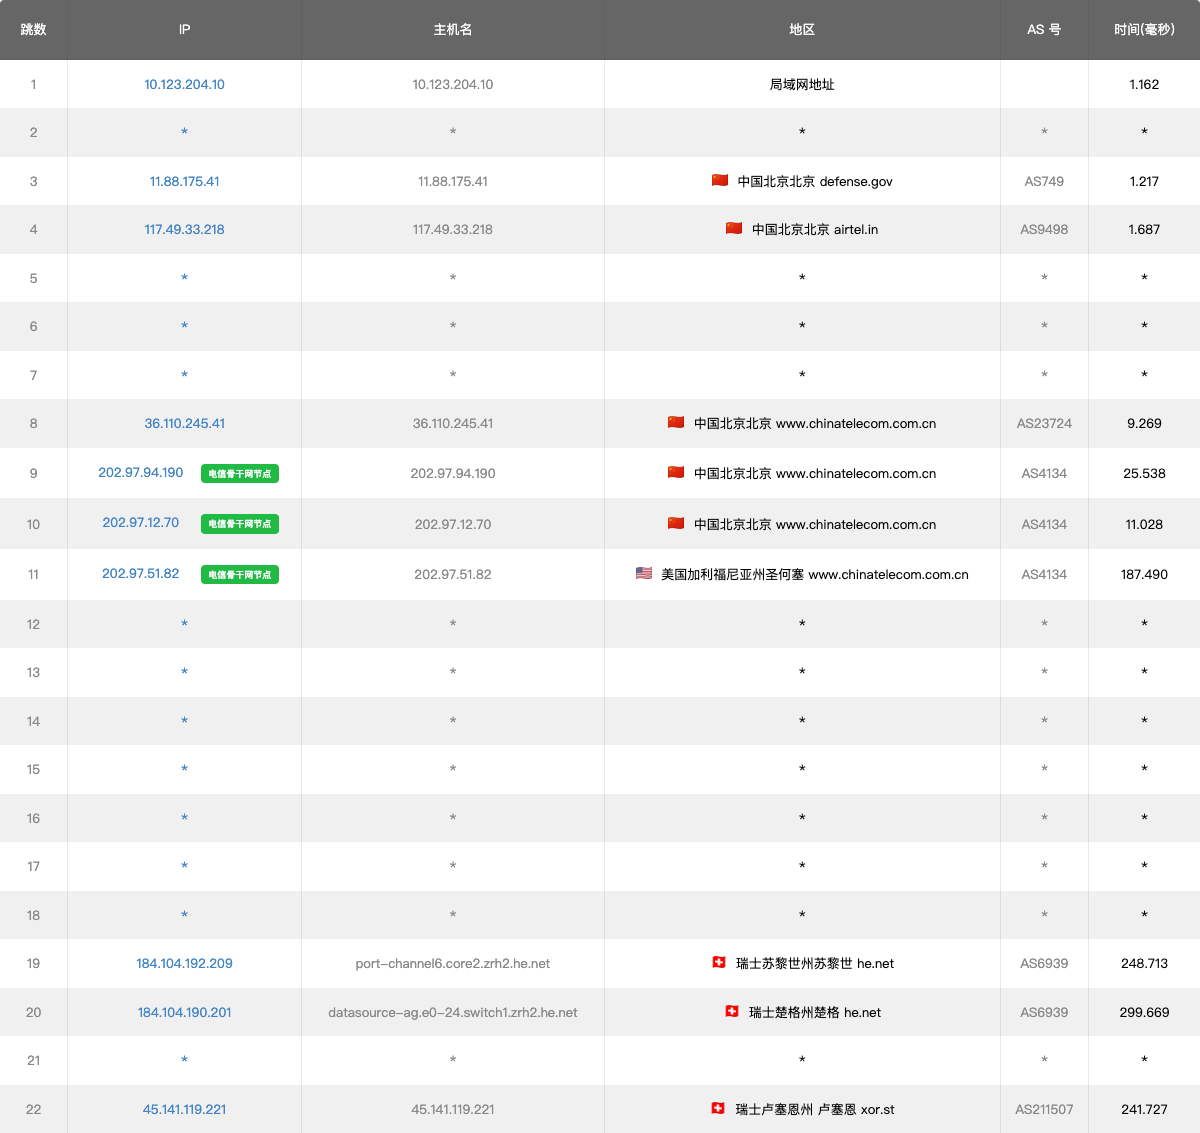Click the green backbone badge for 202.97.94.190
Screen dimensions: 1200x1133
tap(240, 474)
